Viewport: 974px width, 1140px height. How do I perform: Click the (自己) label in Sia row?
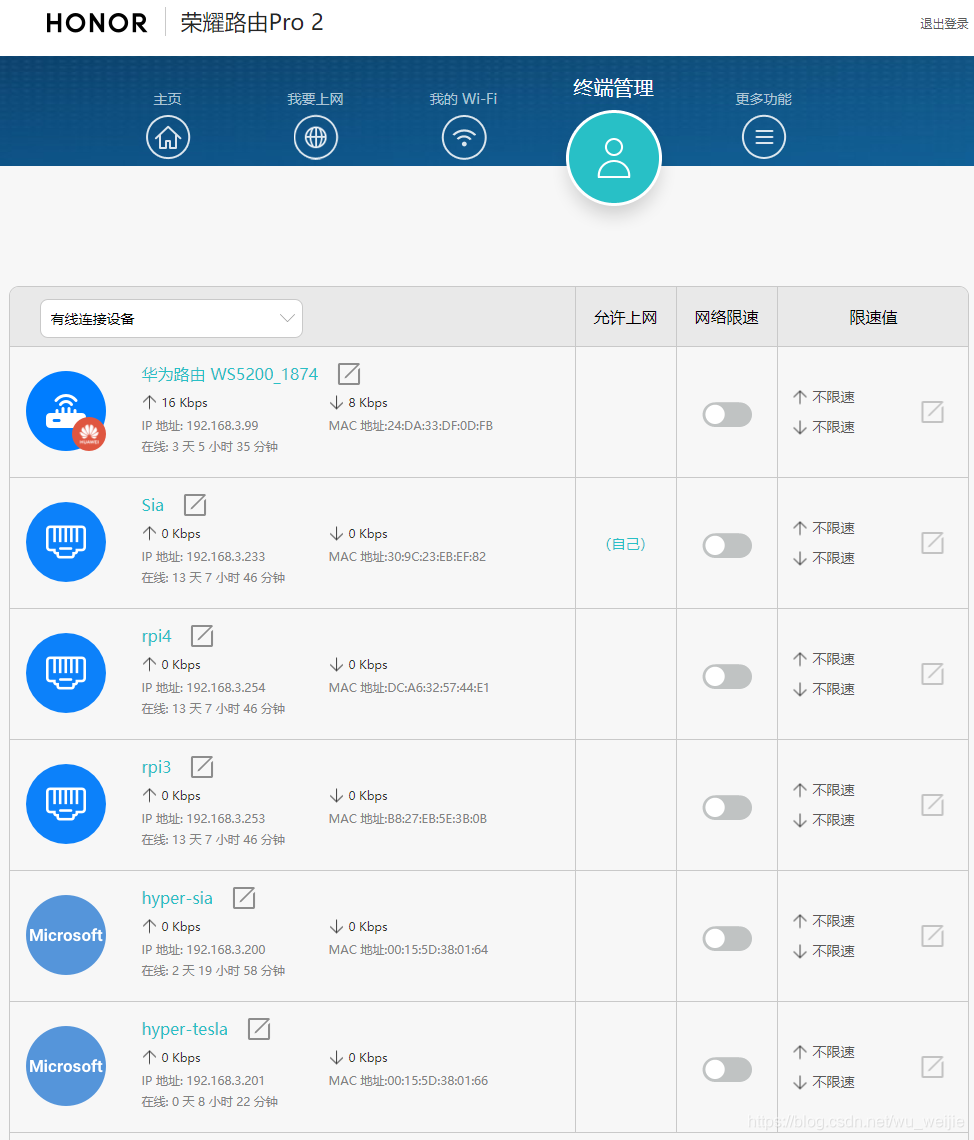coord(625,544)
